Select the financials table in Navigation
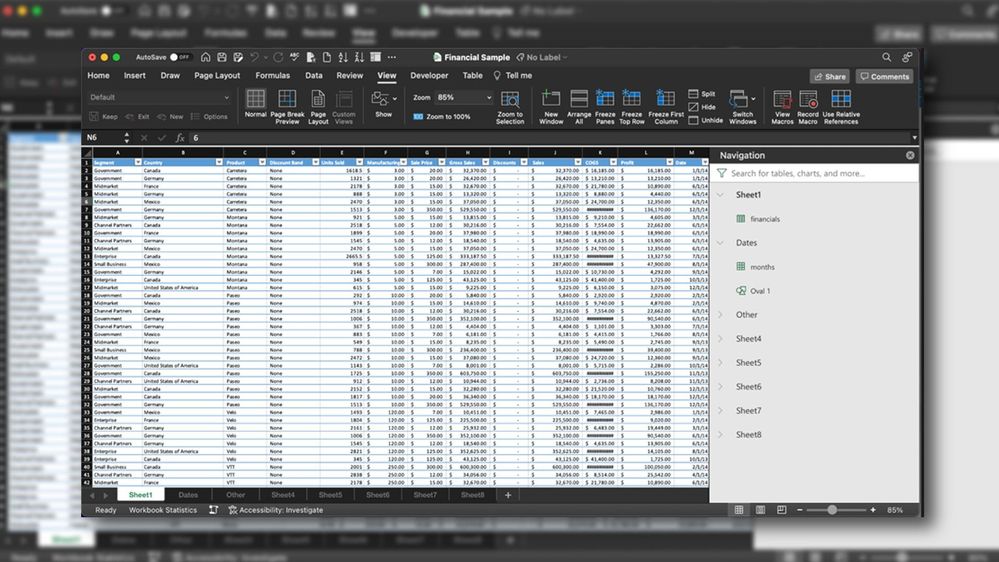This screenshot has width=999, height=562. (x=758, y=219)
